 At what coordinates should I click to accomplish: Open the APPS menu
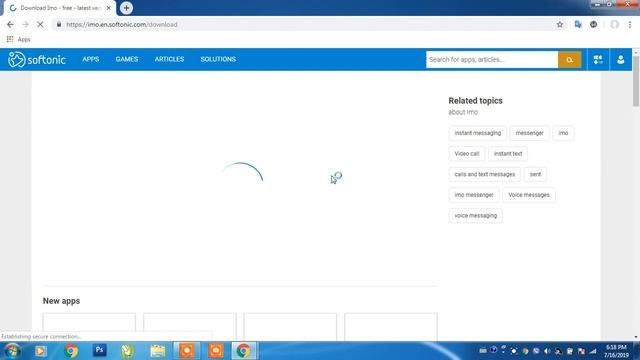[x=91, y=59]
